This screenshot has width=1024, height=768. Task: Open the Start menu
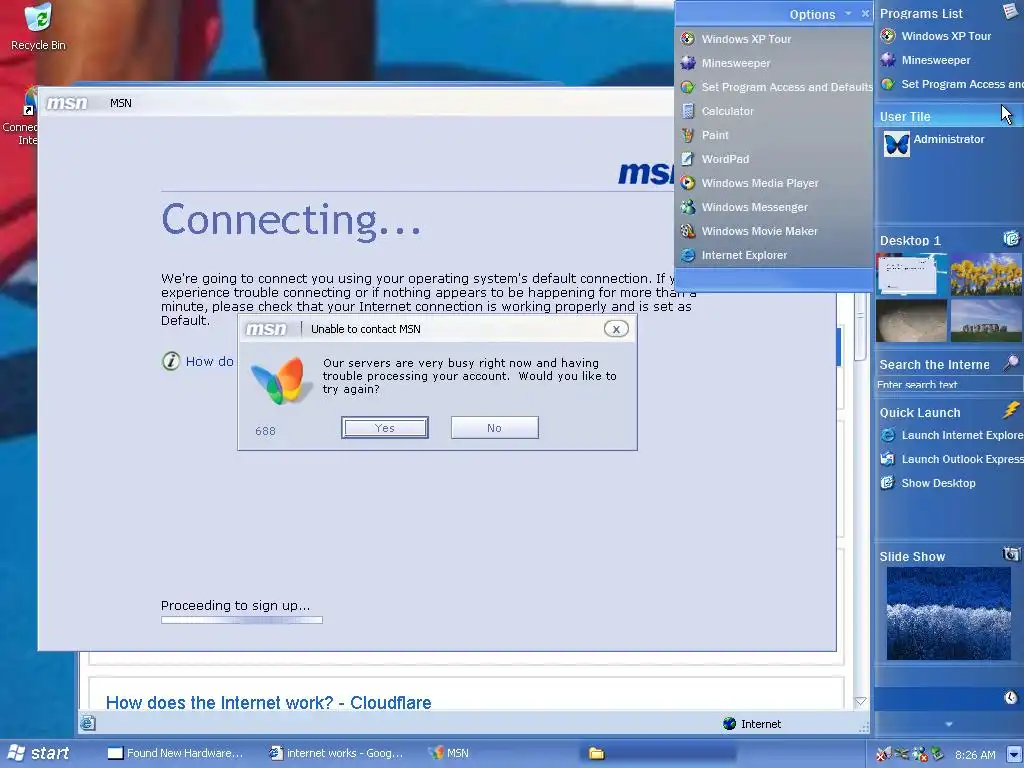tap(38, 754)
